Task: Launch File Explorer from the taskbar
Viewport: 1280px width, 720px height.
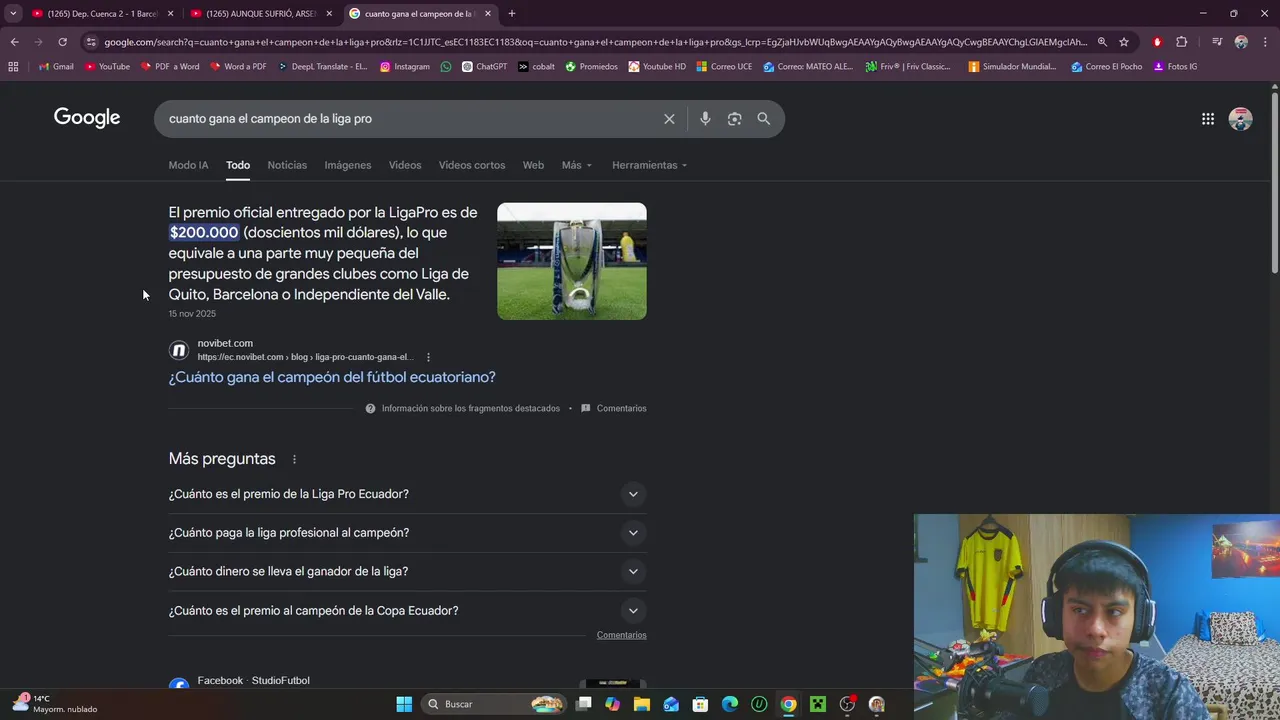Action: pyautogui.click(x=642, y=704)
